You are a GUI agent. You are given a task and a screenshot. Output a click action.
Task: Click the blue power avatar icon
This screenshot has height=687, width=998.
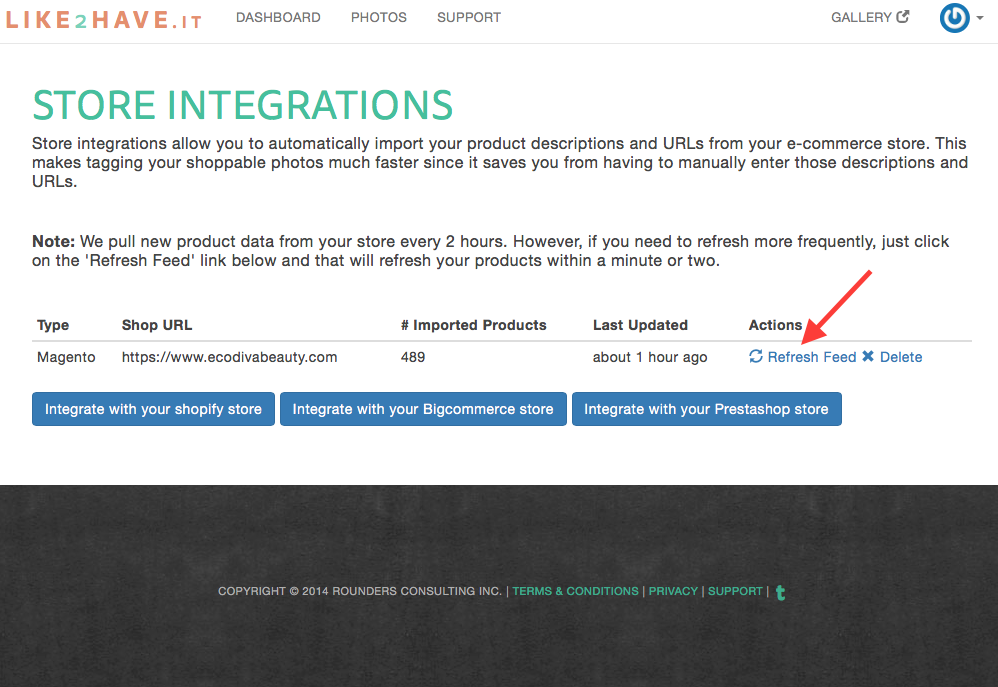coord(954,18)
